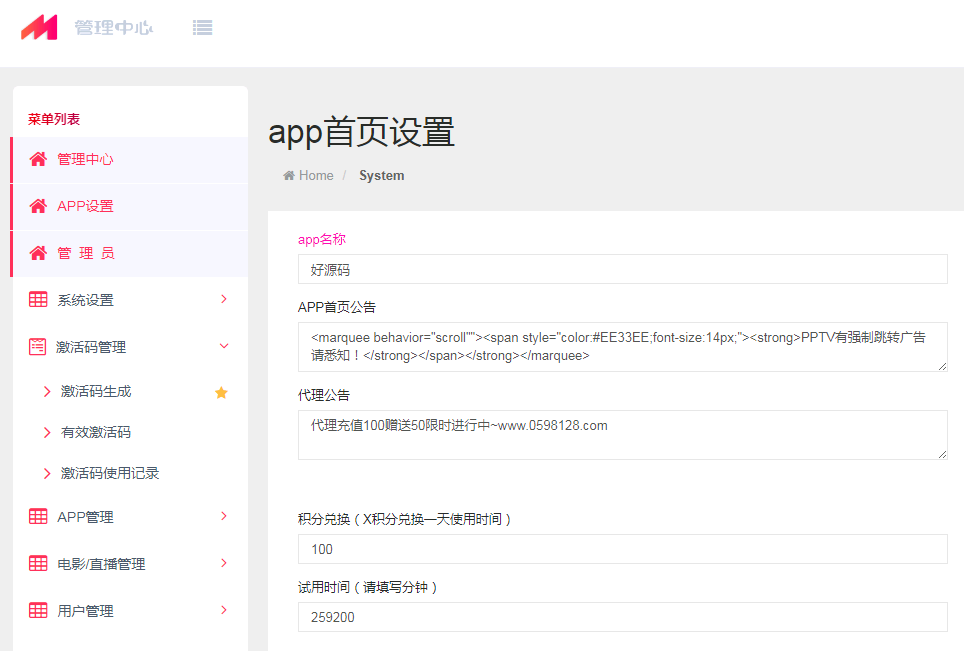Click the app名称 input field
This screenshot has height=658, width=964.
click(x=622, y=269)
